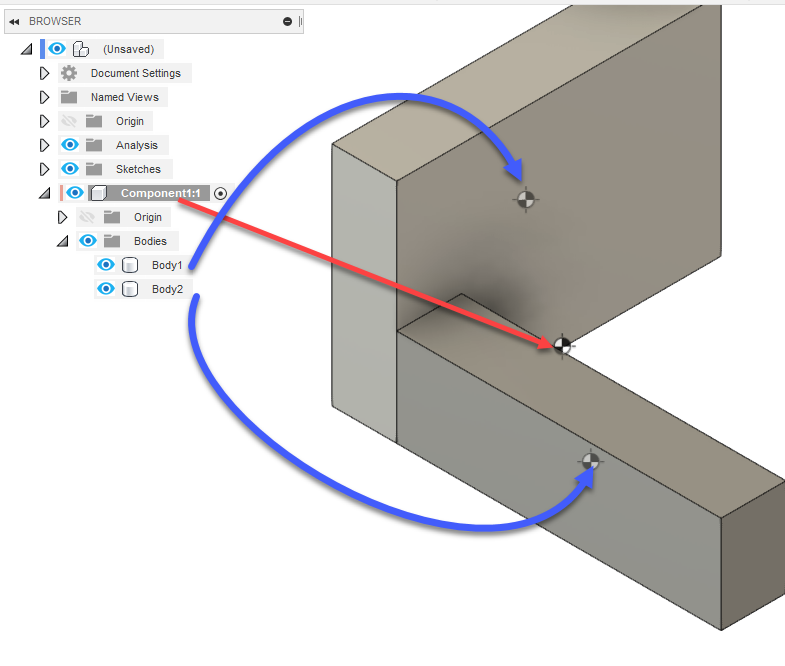Show the hidden top-level Origin folder

(69, 121)
